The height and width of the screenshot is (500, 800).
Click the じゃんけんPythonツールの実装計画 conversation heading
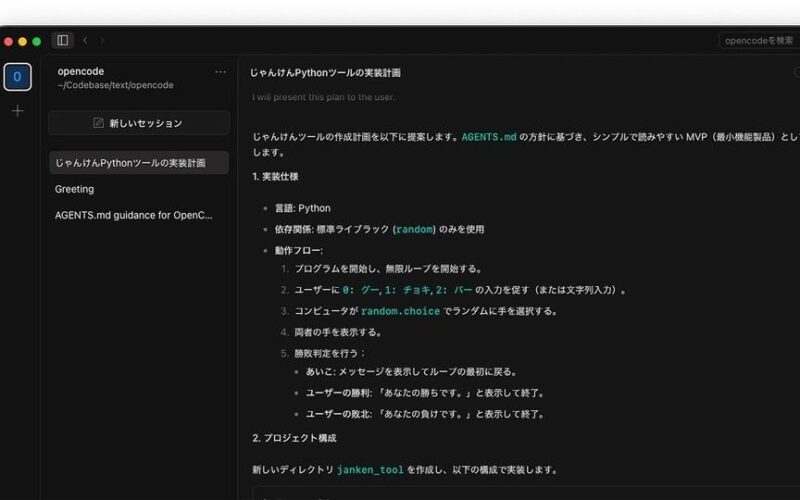(x=325, y=73)
